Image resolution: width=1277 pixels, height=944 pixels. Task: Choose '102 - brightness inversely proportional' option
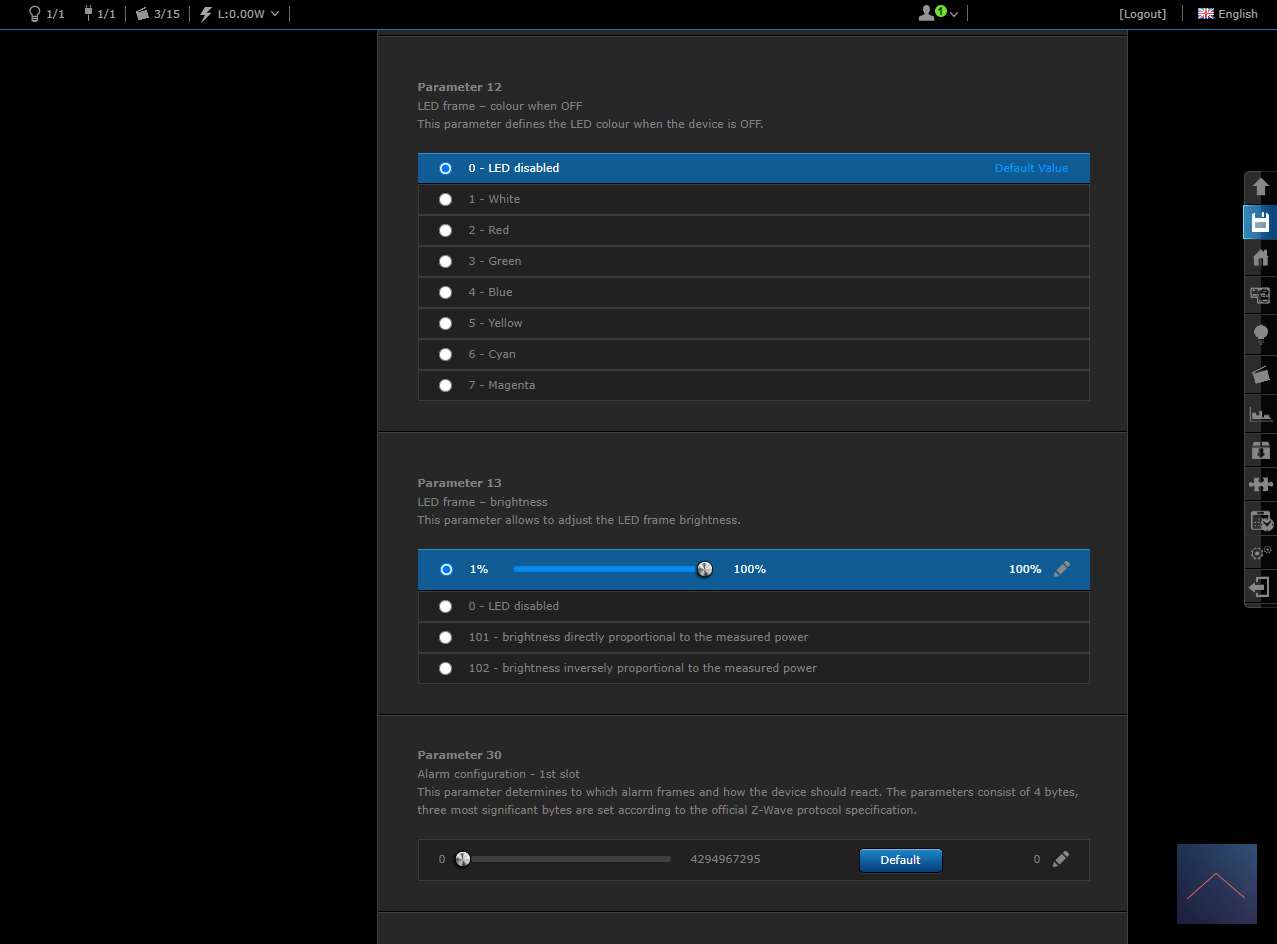pyautogui.click(x=446, y=668)
